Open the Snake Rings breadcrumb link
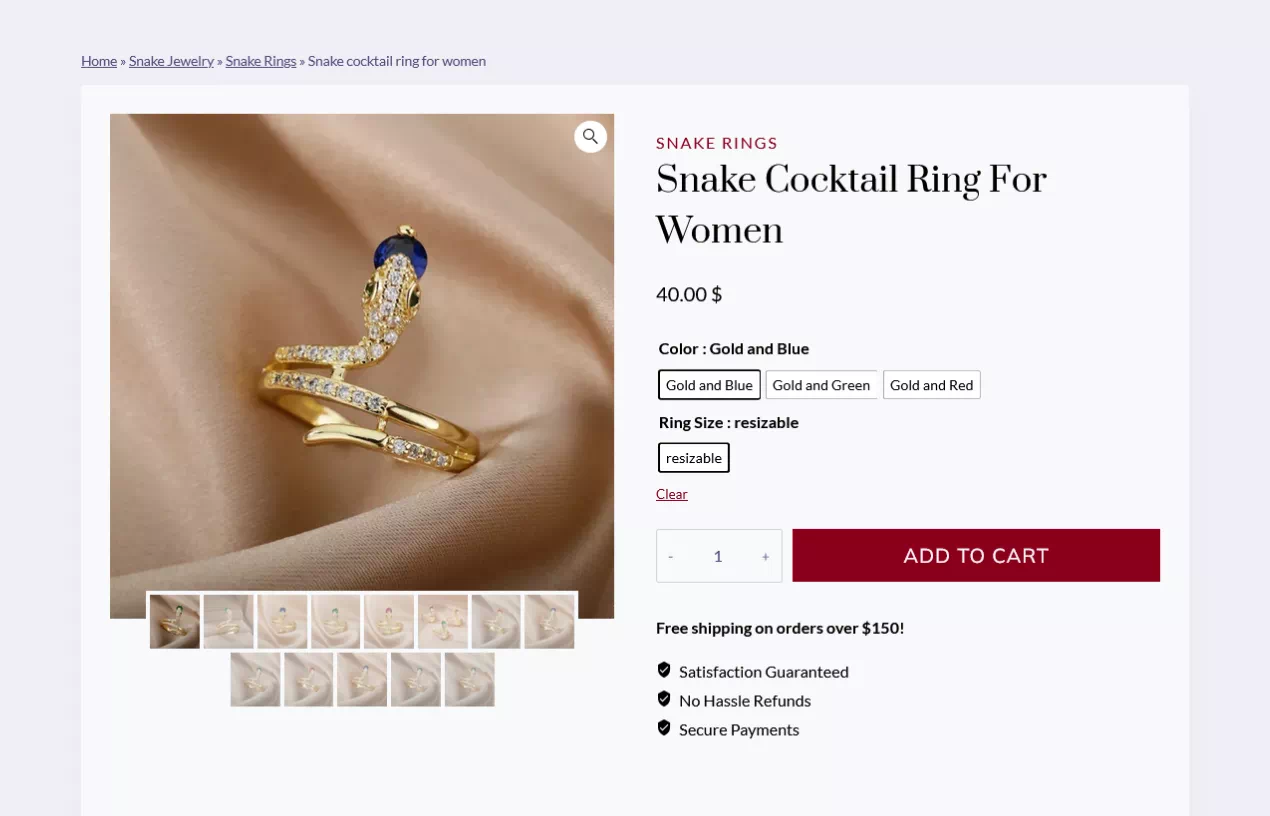Viewport: 1270px width, 816px height. click(261, 61)
